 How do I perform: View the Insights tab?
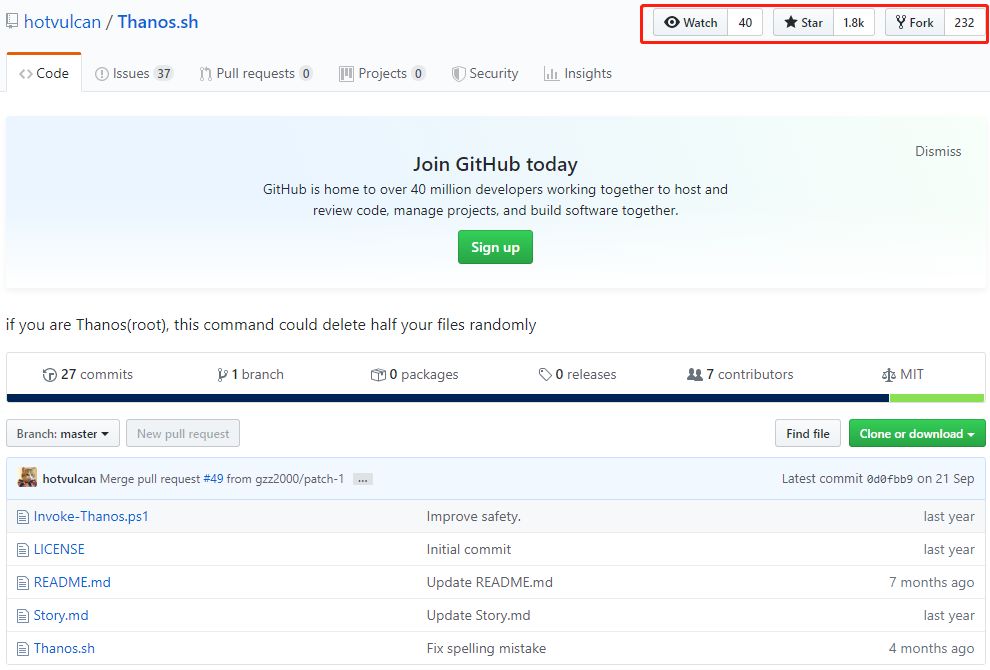tap(578, 73)
